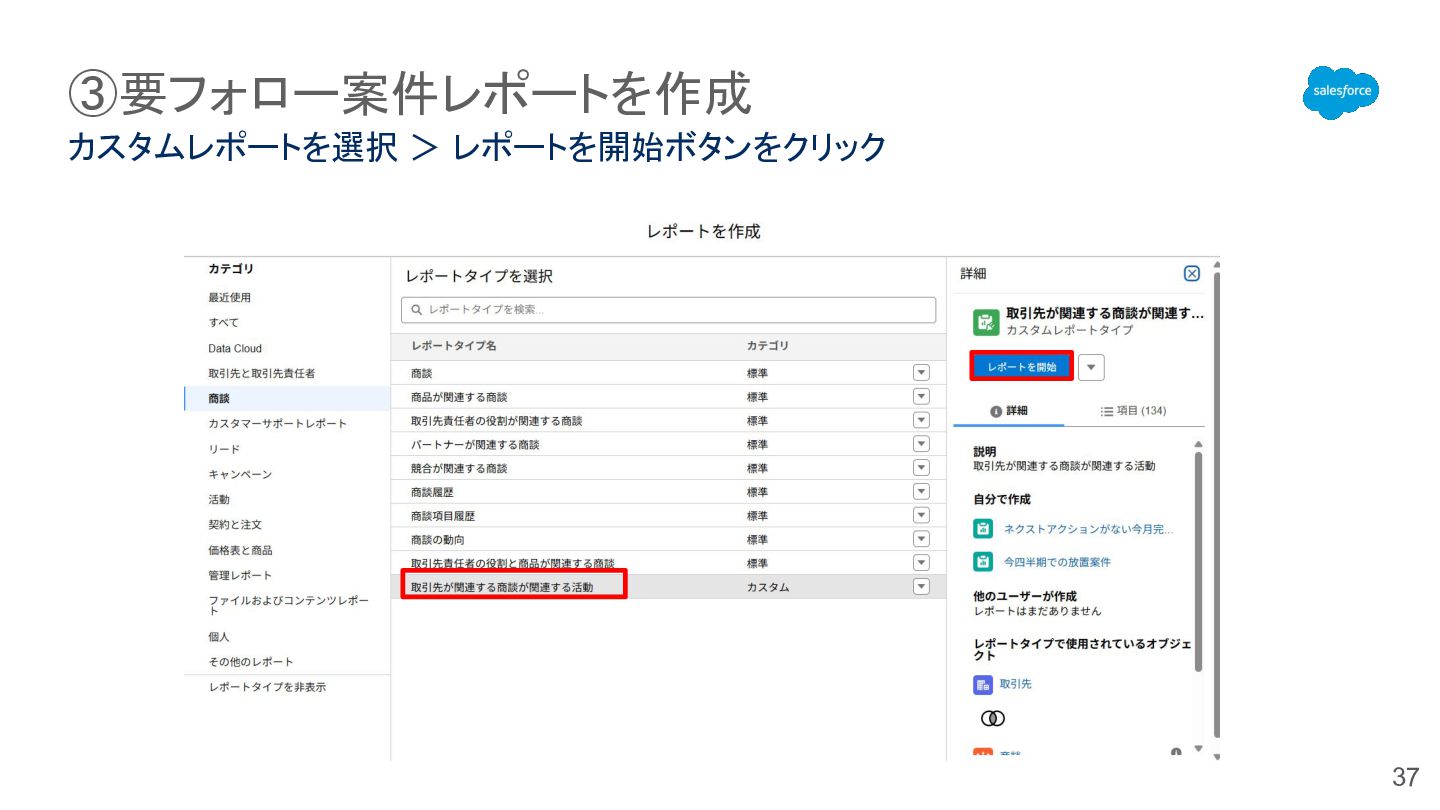Open the 今四半期での放置案件 report link
The image size is (1440, 810).
(x=1057, y=562)
